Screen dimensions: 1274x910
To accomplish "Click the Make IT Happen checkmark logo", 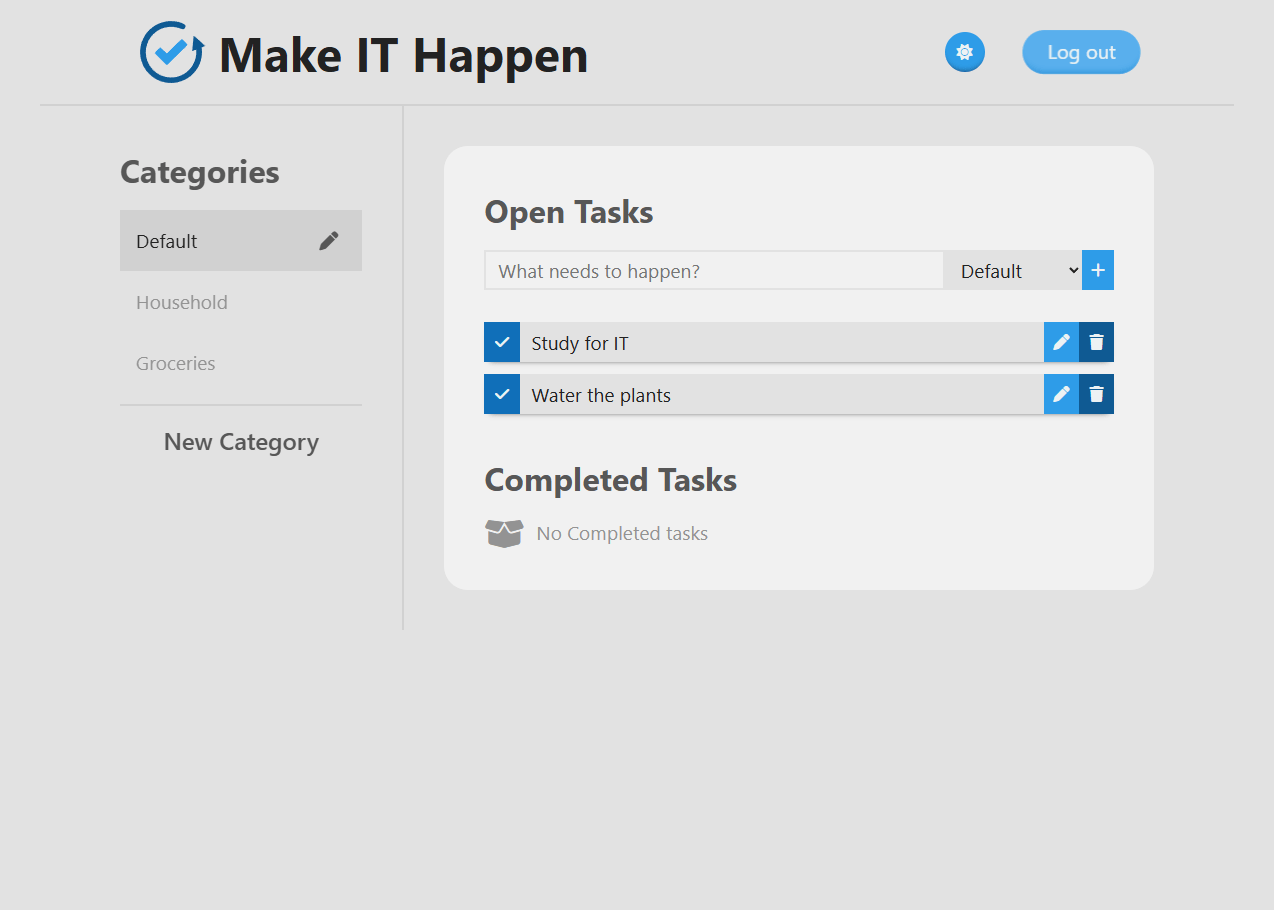I will [x=170, y=52].
